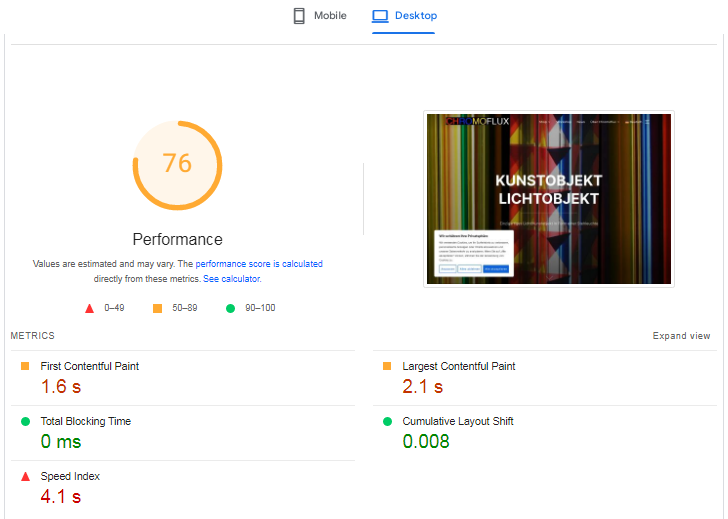Switch to the Mobile tab
The height and width of the screenshot is (519, 728).
tap(320, 16)
